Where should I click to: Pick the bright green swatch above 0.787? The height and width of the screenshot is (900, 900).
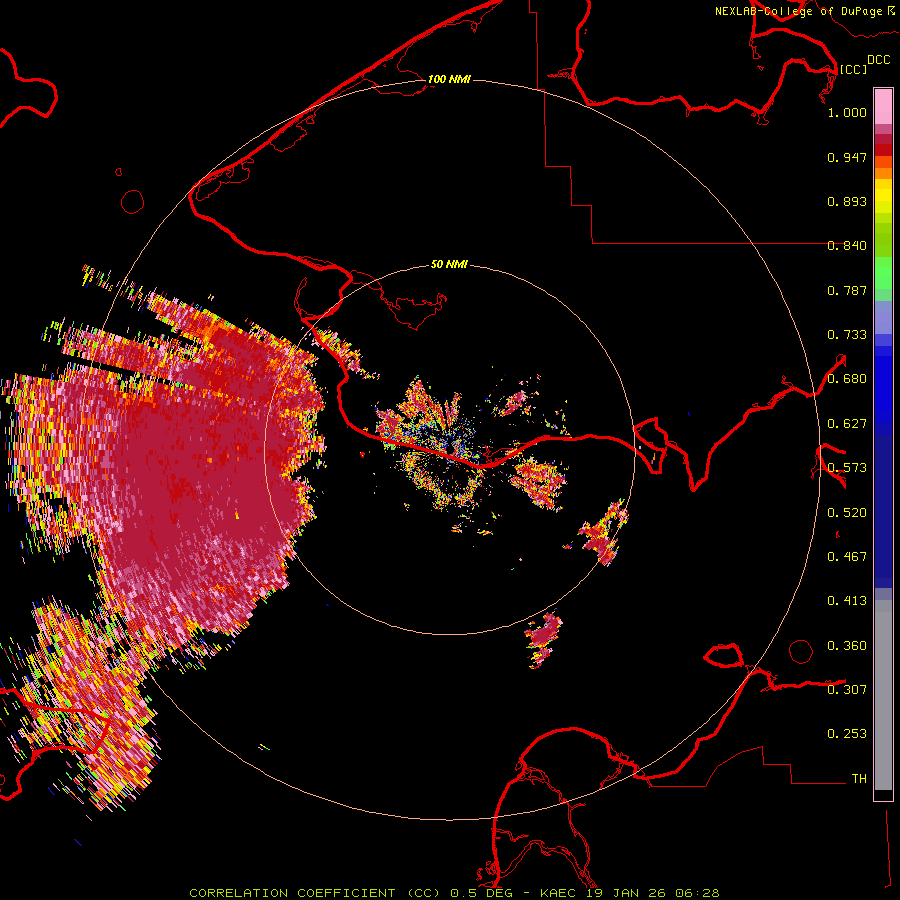tap(883, 273)
